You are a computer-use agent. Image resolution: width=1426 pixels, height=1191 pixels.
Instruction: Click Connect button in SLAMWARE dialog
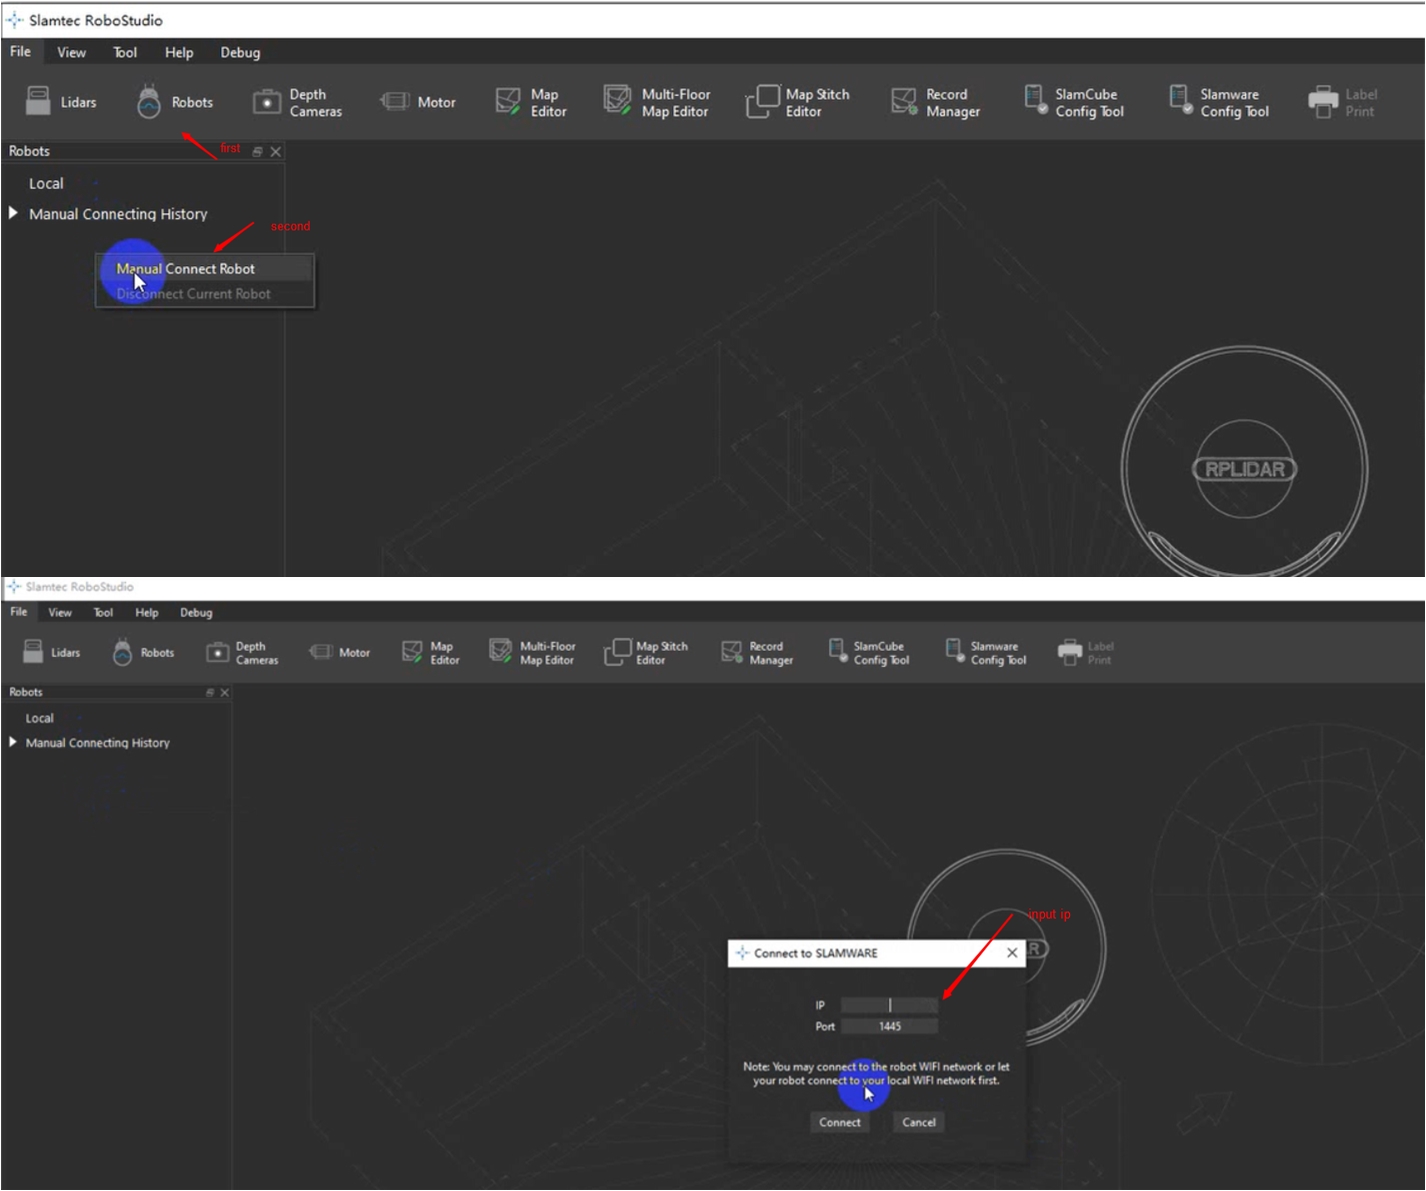pos(840,1122)
